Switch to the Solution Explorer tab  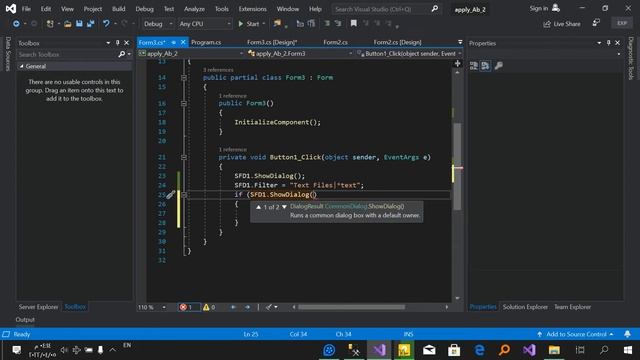point(525,307)
